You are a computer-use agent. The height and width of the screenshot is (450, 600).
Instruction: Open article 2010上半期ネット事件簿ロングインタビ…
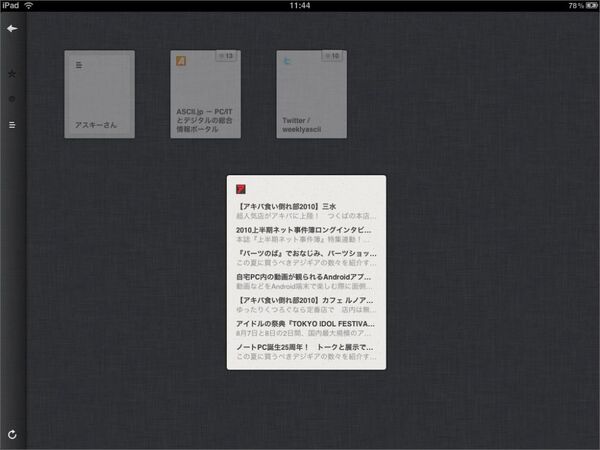click(x=306, y=235)
